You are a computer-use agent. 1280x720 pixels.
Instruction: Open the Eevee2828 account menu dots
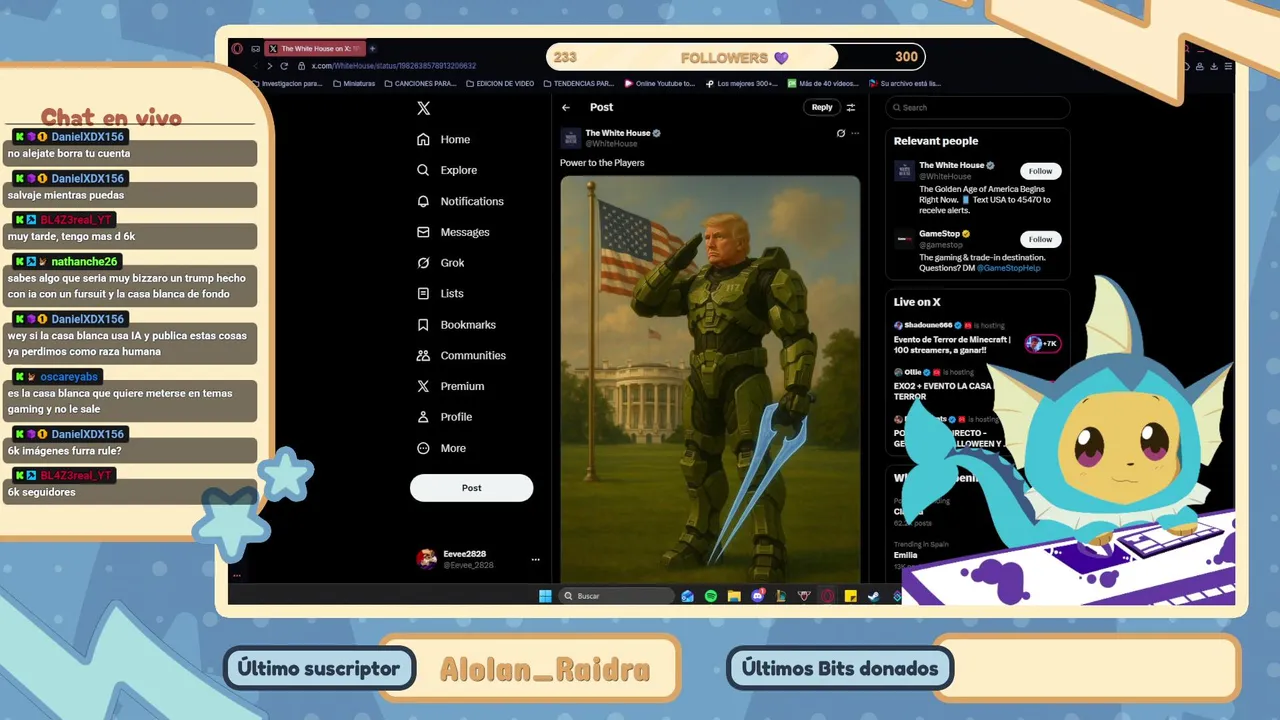pos(535,560)
